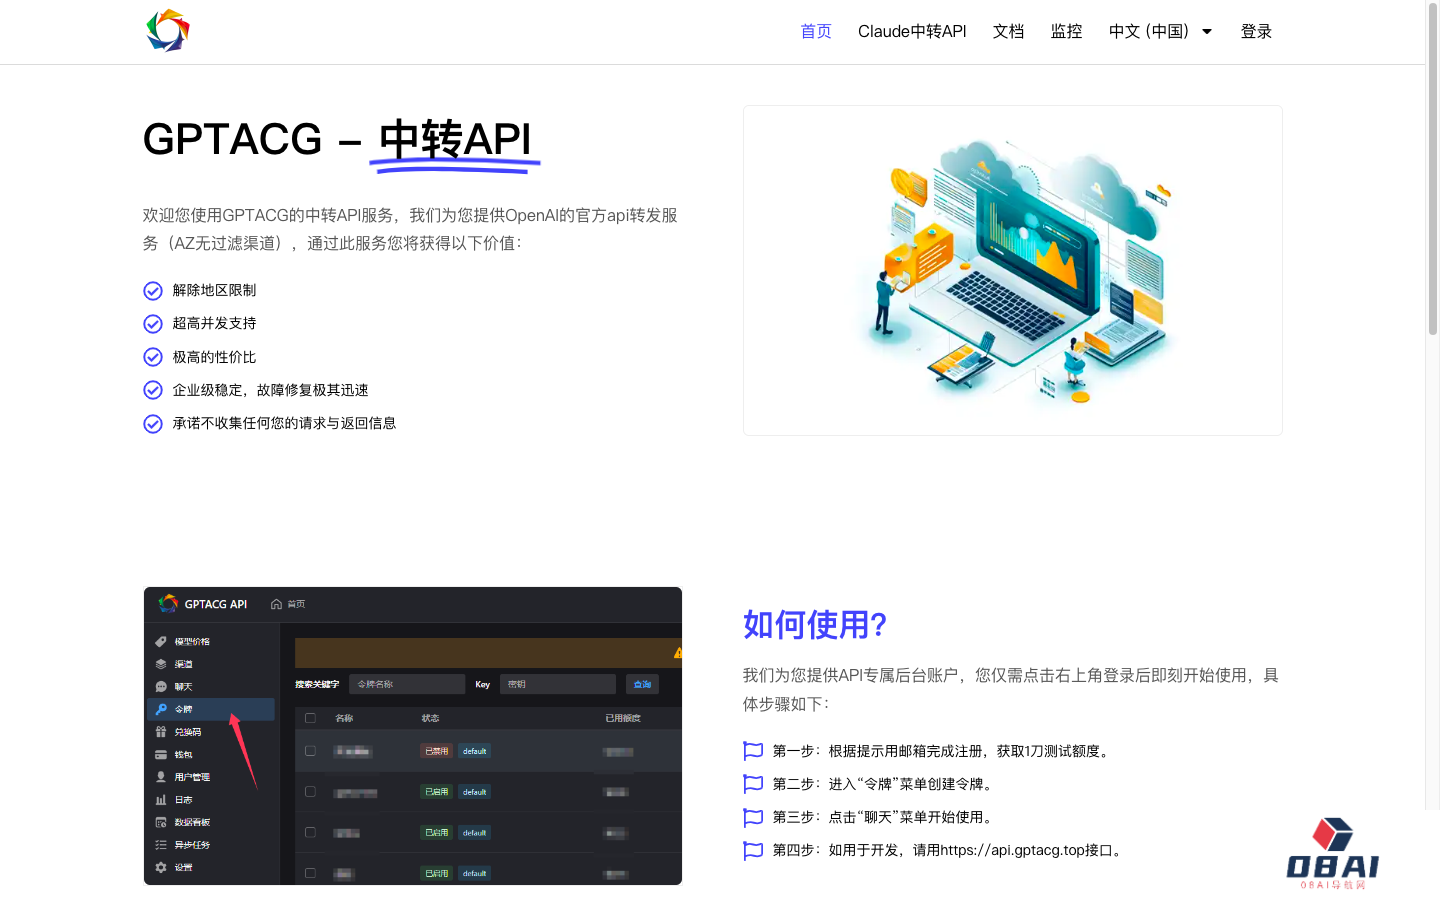Viewport: 1440px width, 900px height.
Task: Click the check icon beside 承诺不收集任何您的请求
Action: pos(153,424)
